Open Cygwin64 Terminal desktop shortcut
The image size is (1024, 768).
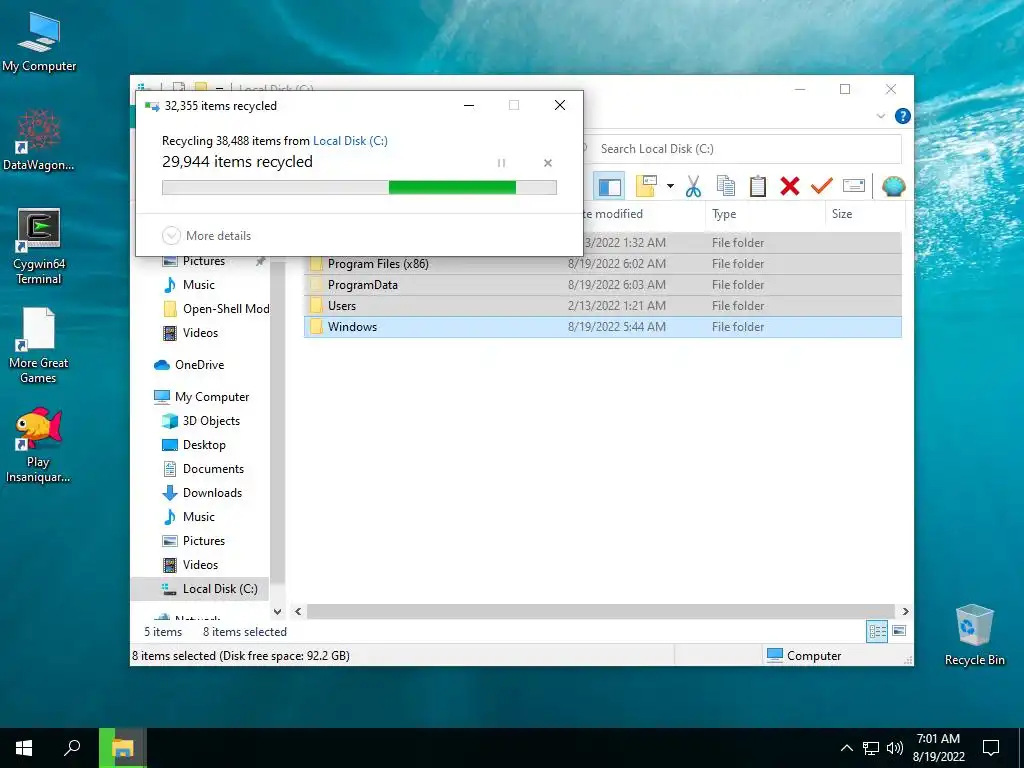coord(39,247)
